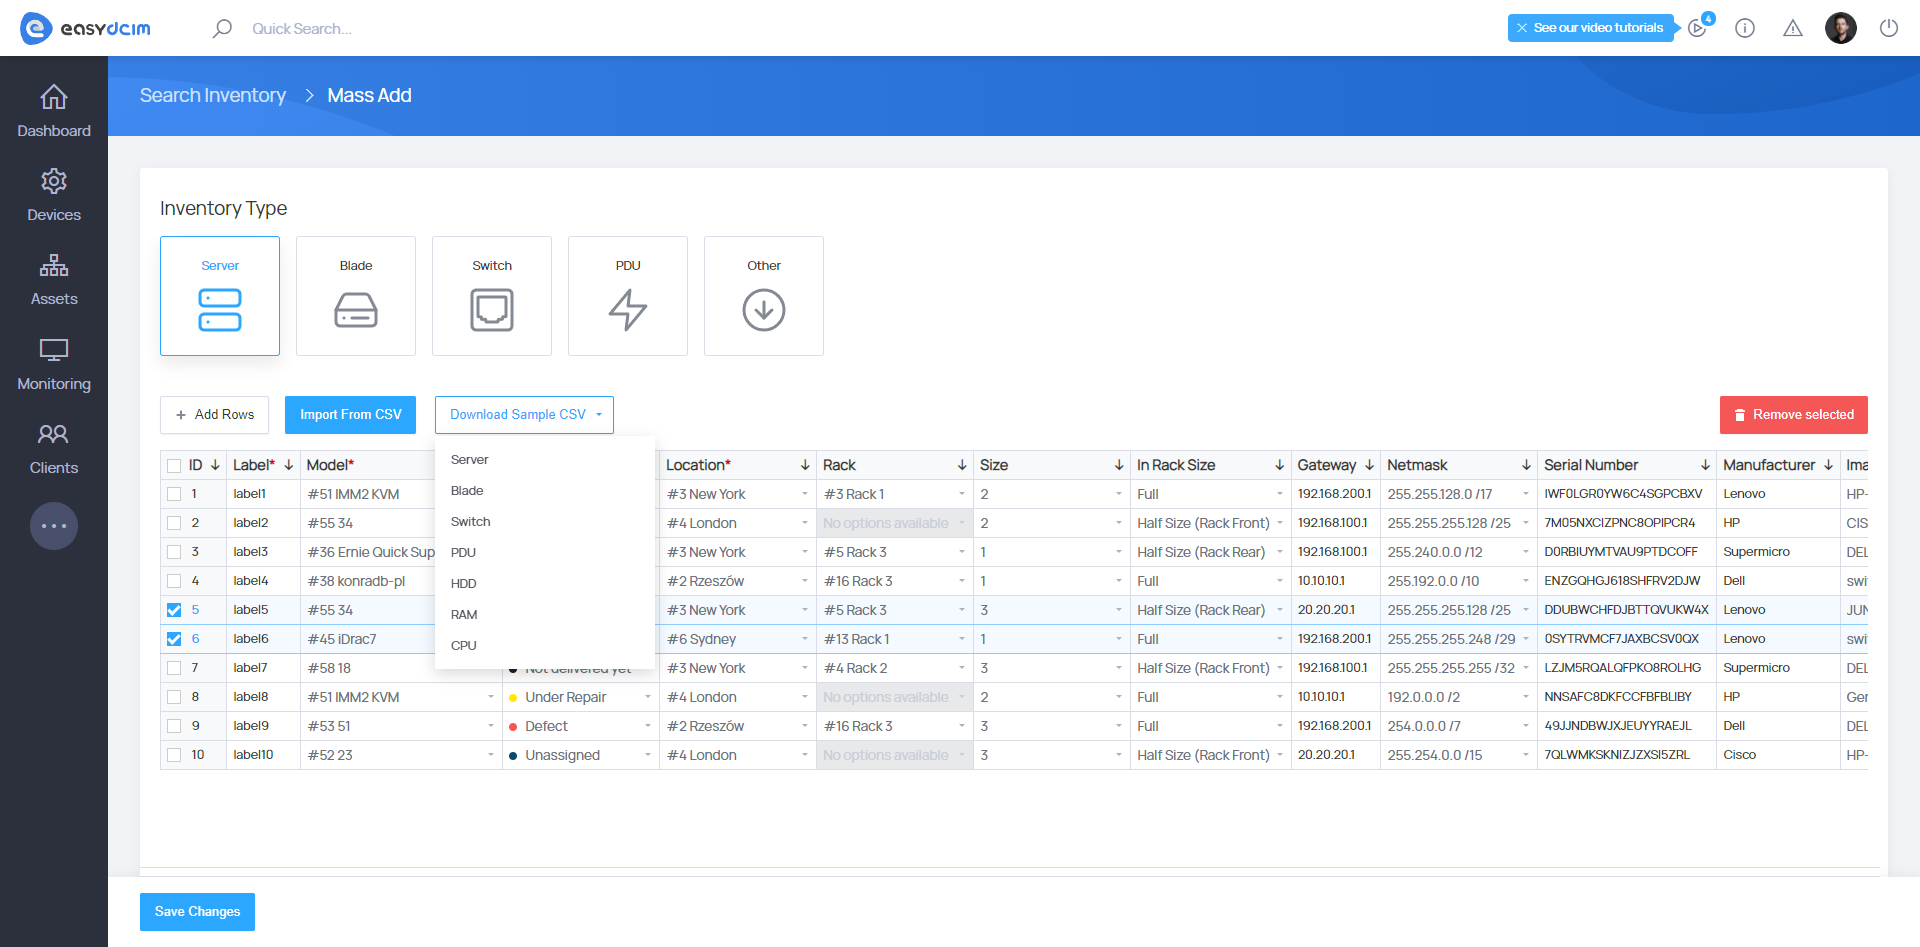Check the row 1 checkbox

[174, 494]
